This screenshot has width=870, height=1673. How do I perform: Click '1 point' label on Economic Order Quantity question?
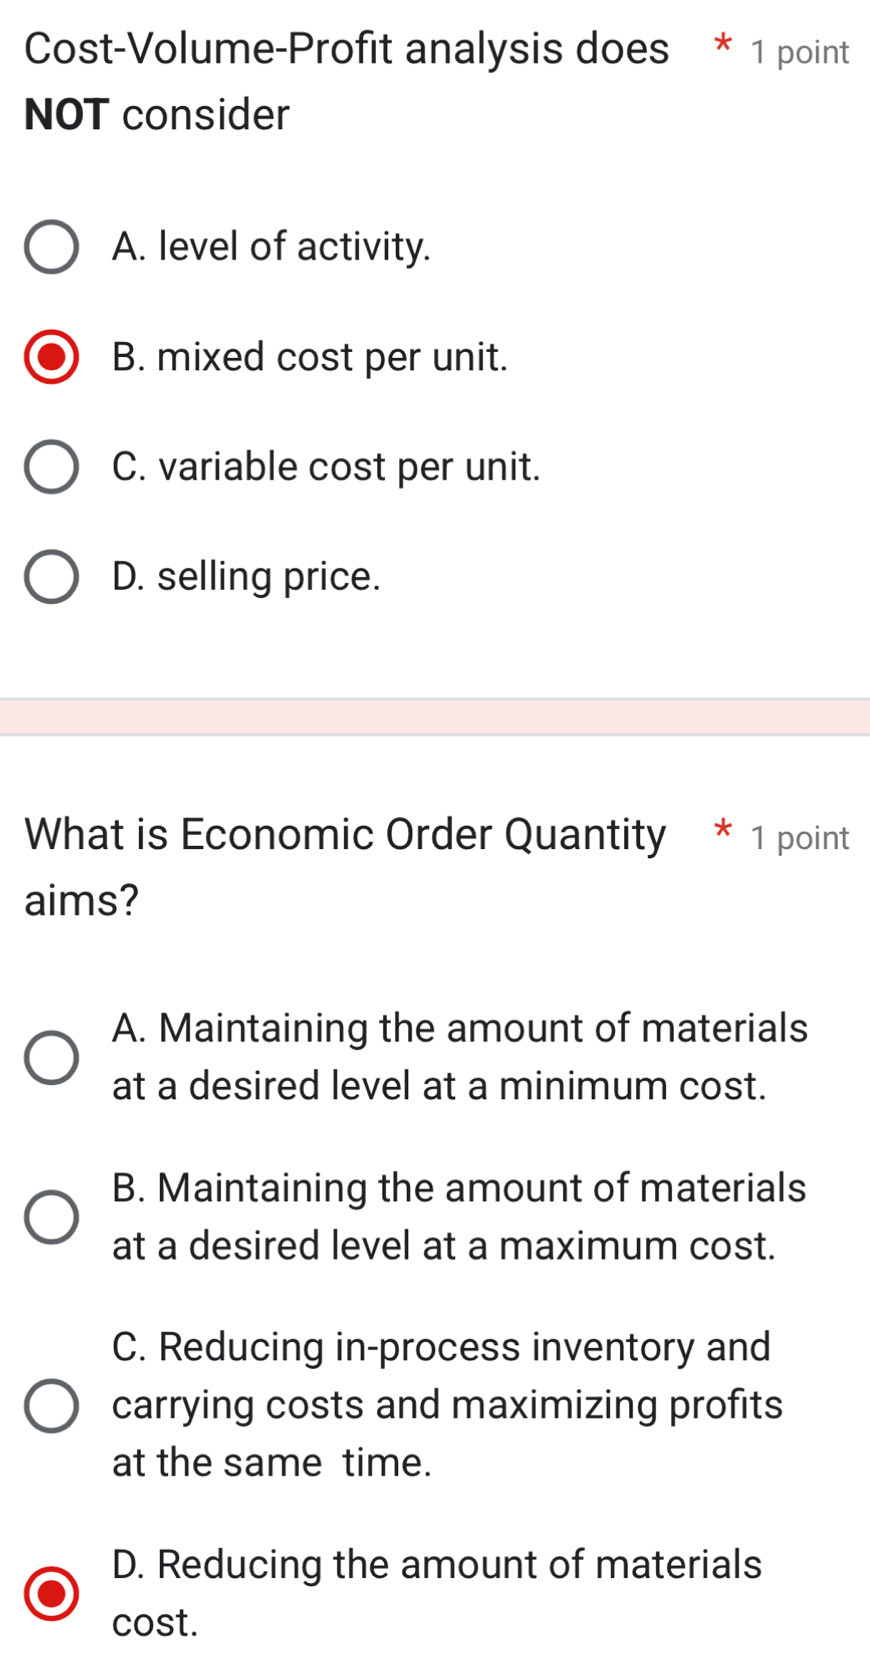point(800,838)
